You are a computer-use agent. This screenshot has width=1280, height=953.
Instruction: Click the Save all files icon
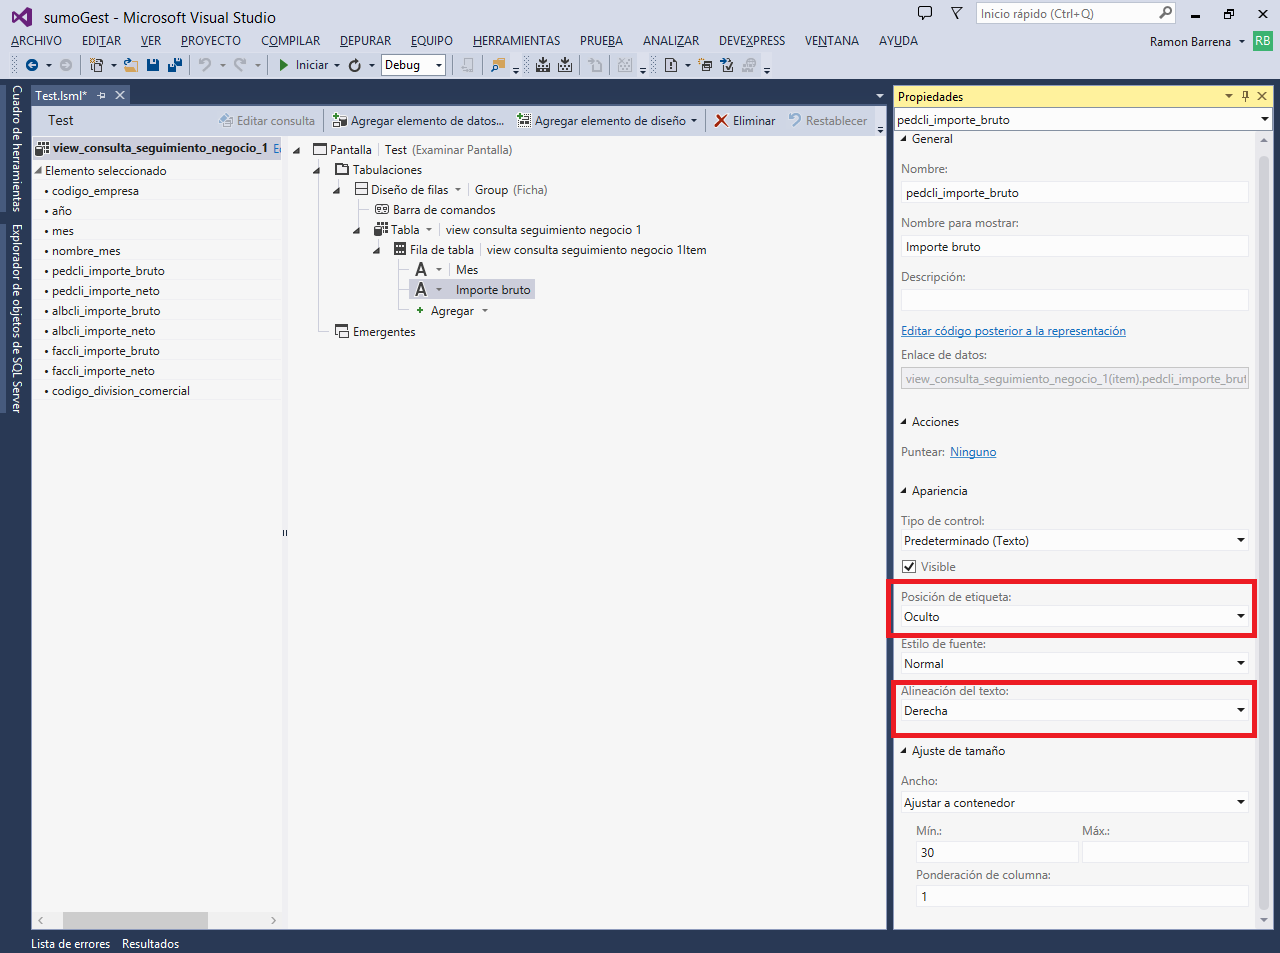[174, 65]
